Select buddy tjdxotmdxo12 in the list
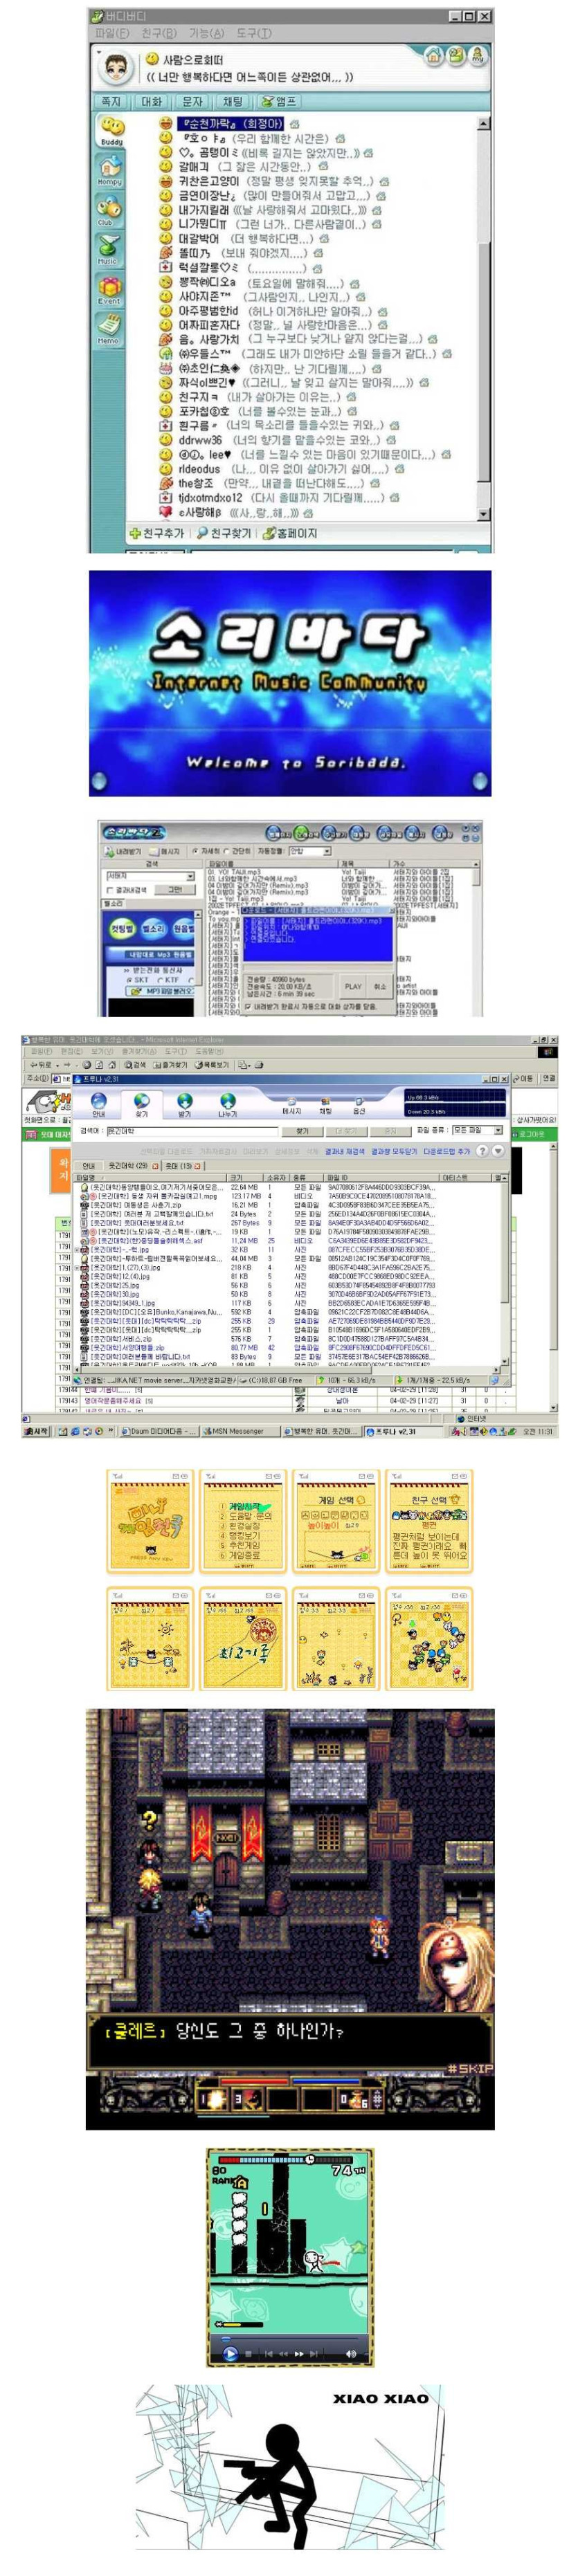This screenshot has height=2576, width=578. click(210, 497)
